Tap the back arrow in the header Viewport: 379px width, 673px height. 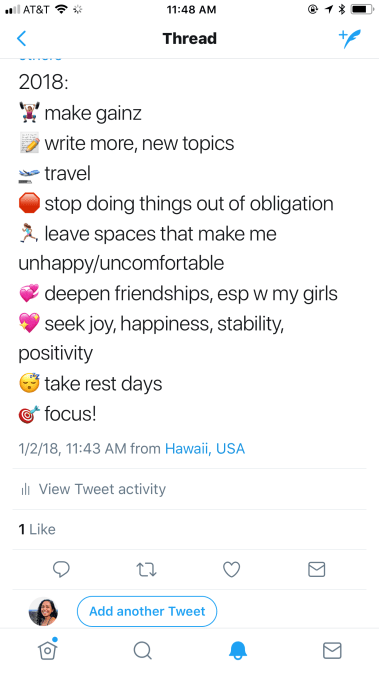pos(21,39)
